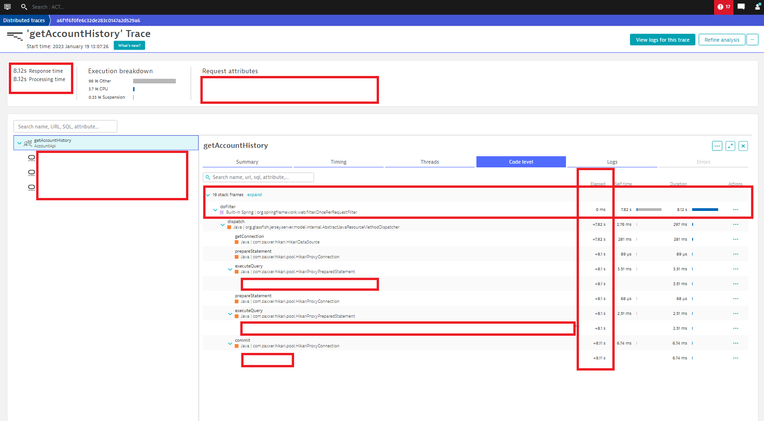Click the red problems alert badge
Viewport: 764px width, 421px height.
coord(723,7)
